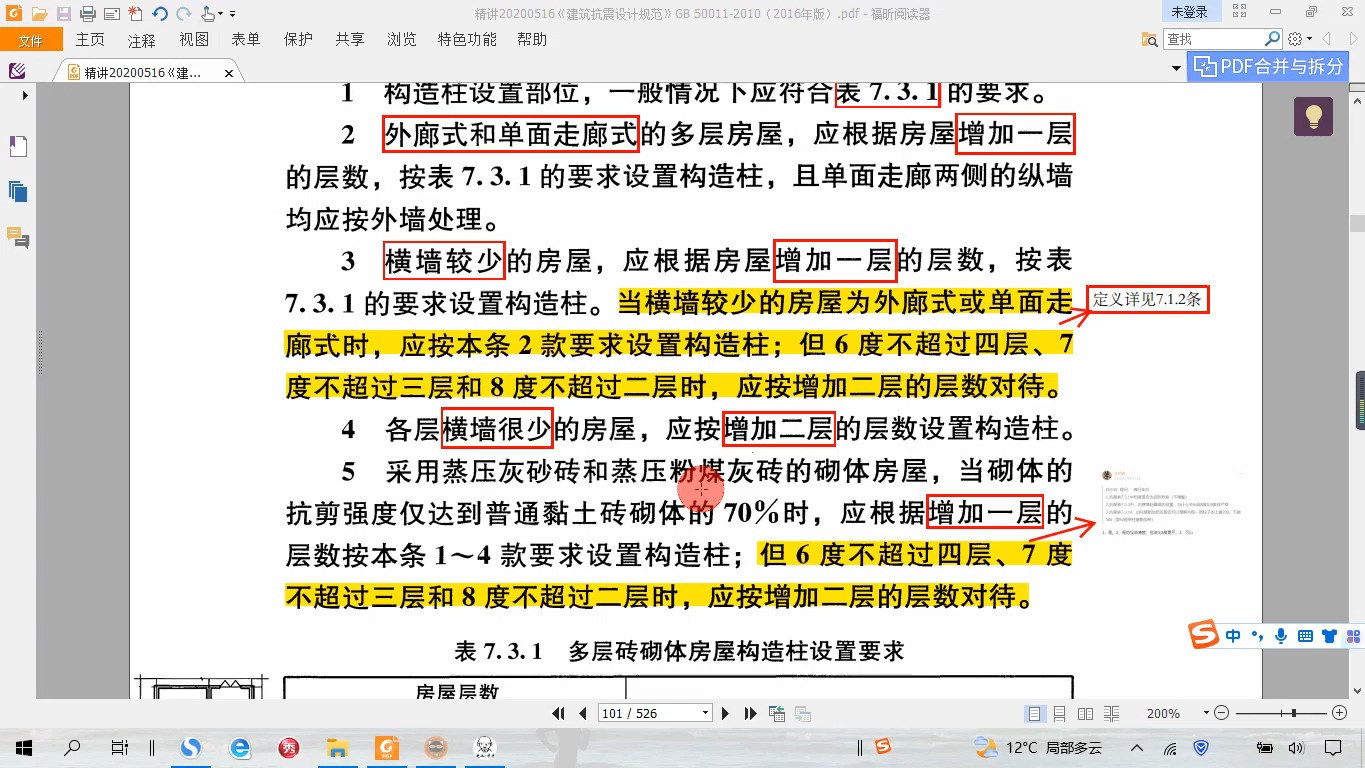Save the document using the floppy icon
This screenshot has height=768, width=1365.
[x=63, y=13]
